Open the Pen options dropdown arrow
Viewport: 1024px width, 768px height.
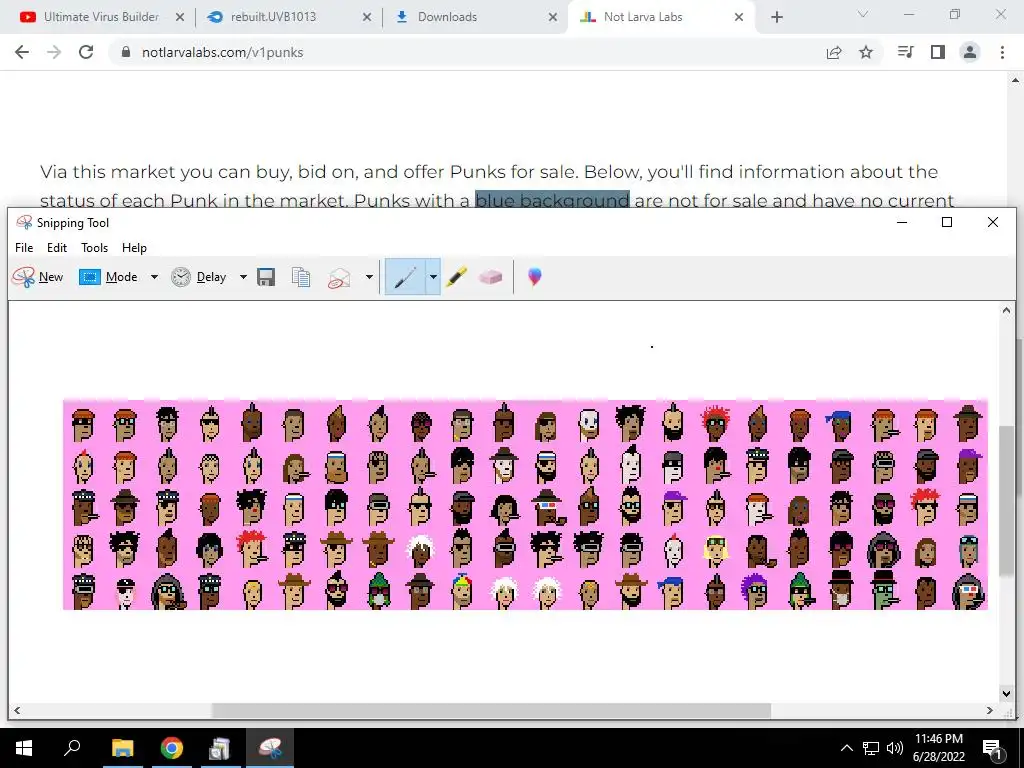[x=433, y=277]
